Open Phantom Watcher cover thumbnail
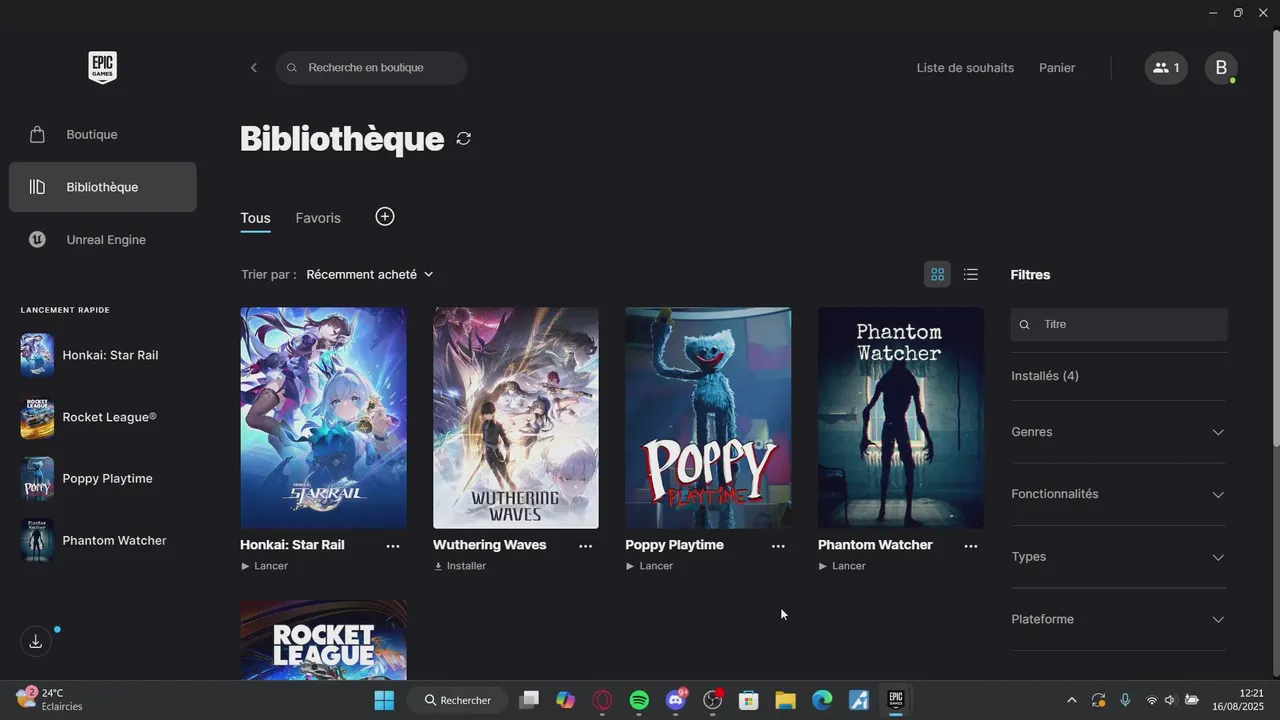This screenshot has width=1280, height=720. (901, 418)
